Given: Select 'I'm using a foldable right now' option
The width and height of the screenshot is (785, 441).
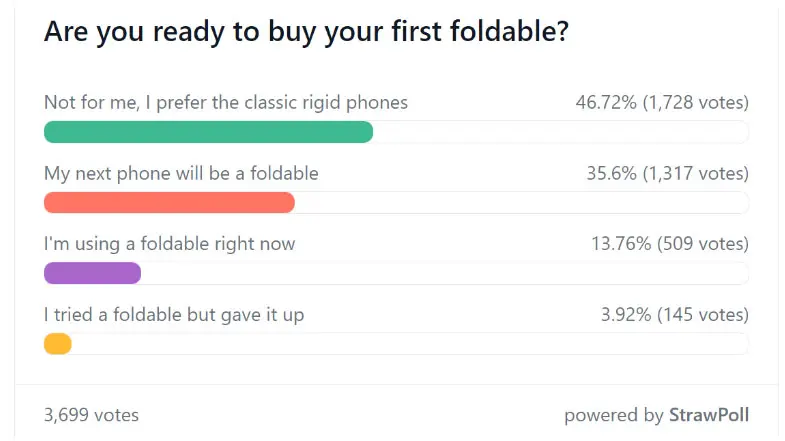Looking at the screenshot, I should pos(170,244).
